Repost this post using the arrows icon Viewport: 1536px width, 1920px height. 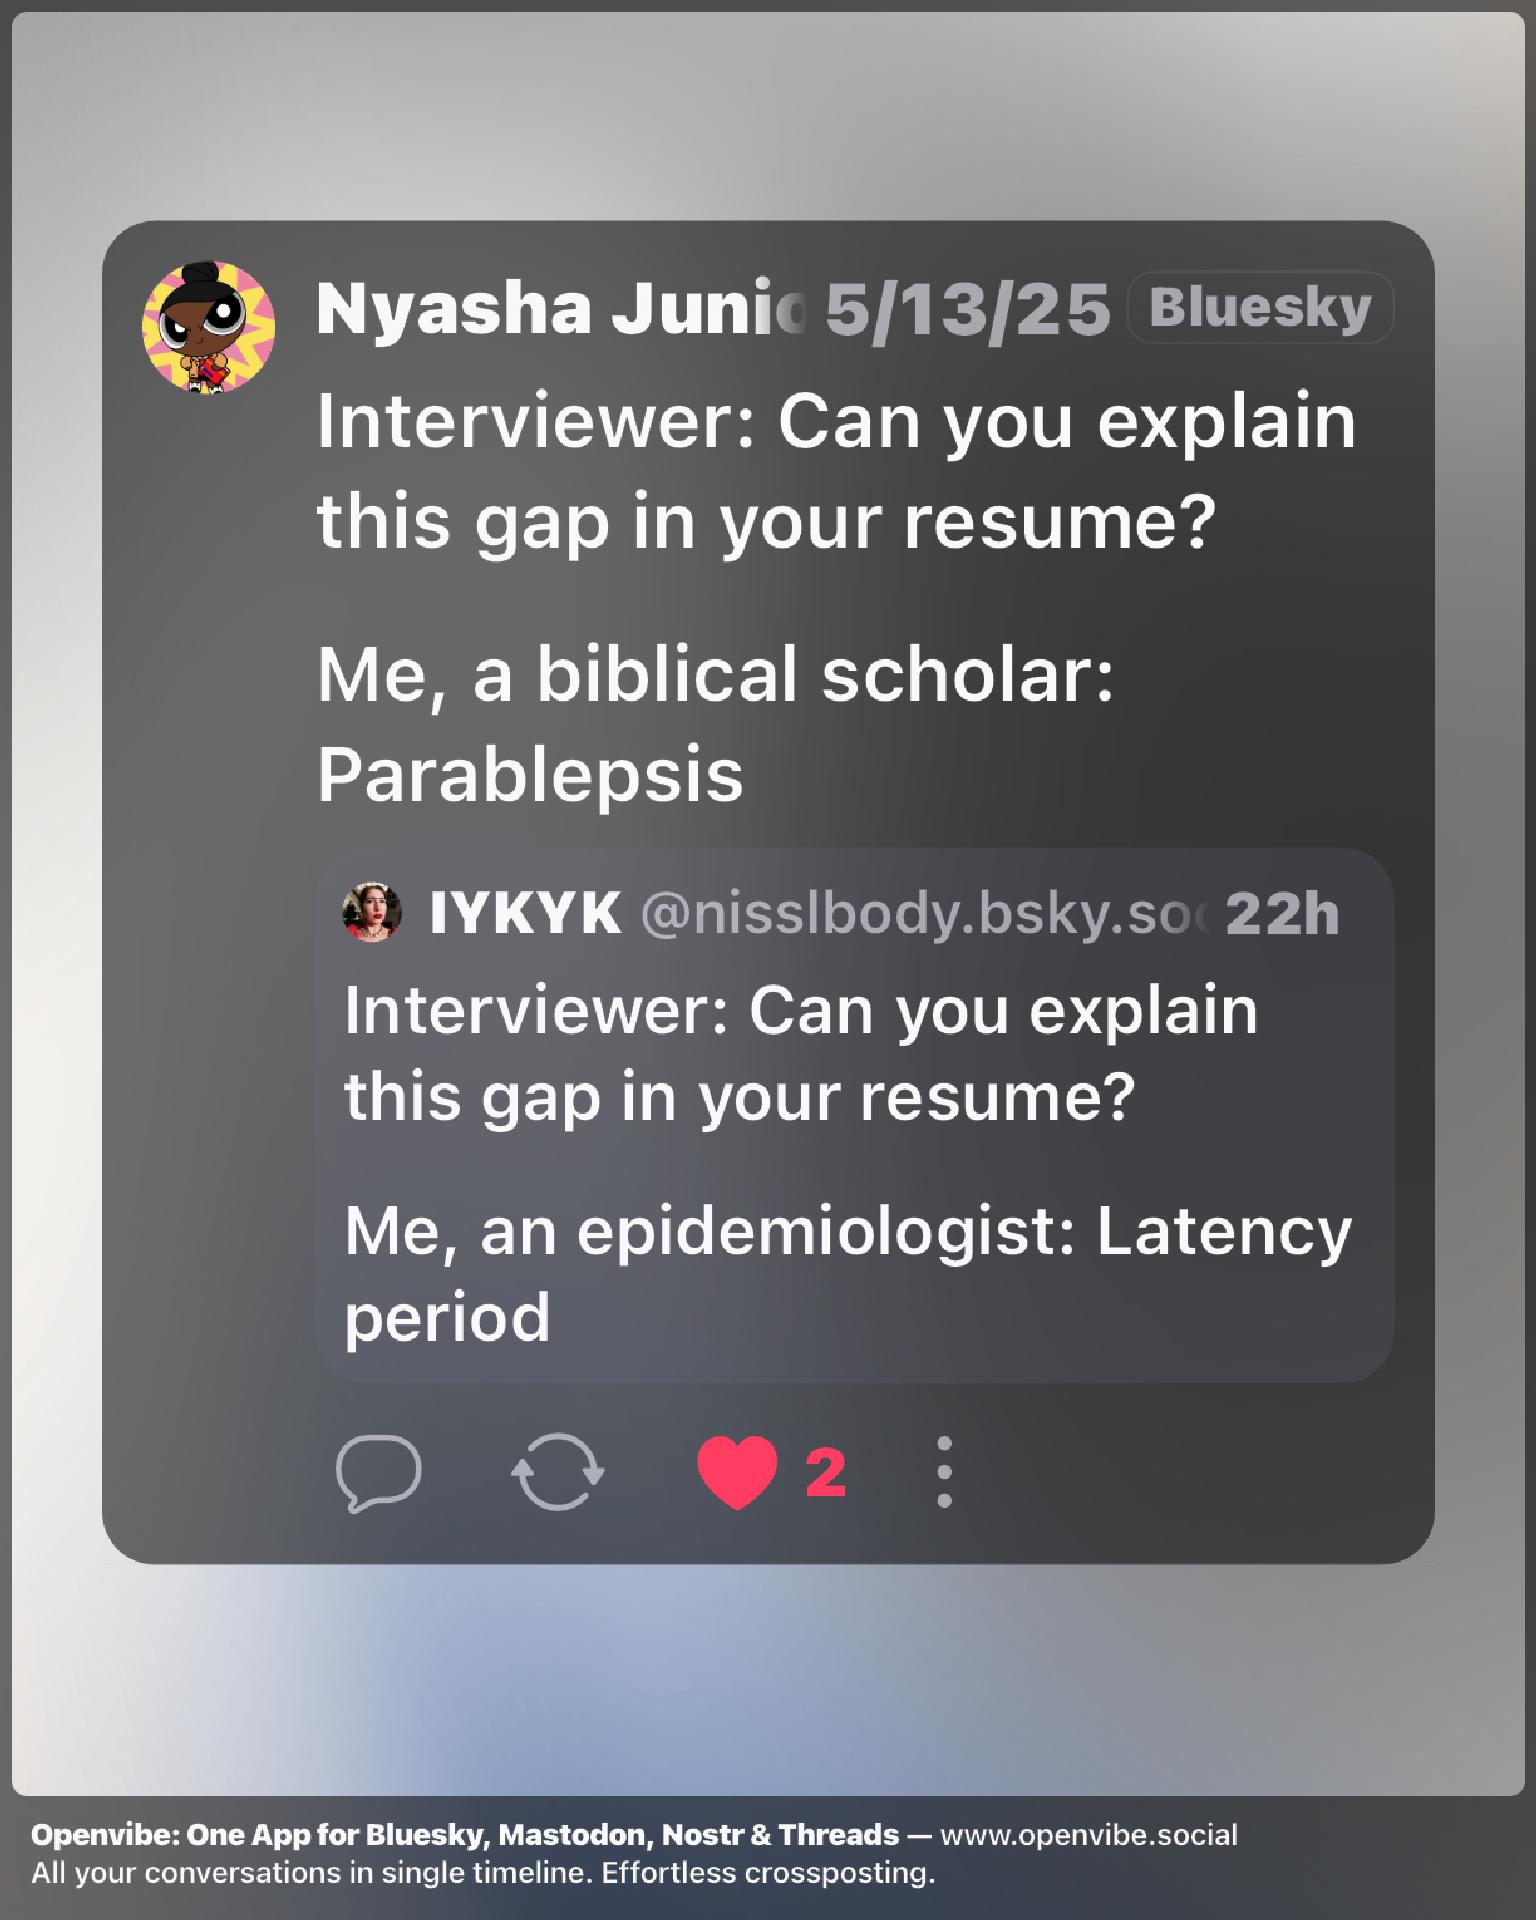tap(557, 1472)
